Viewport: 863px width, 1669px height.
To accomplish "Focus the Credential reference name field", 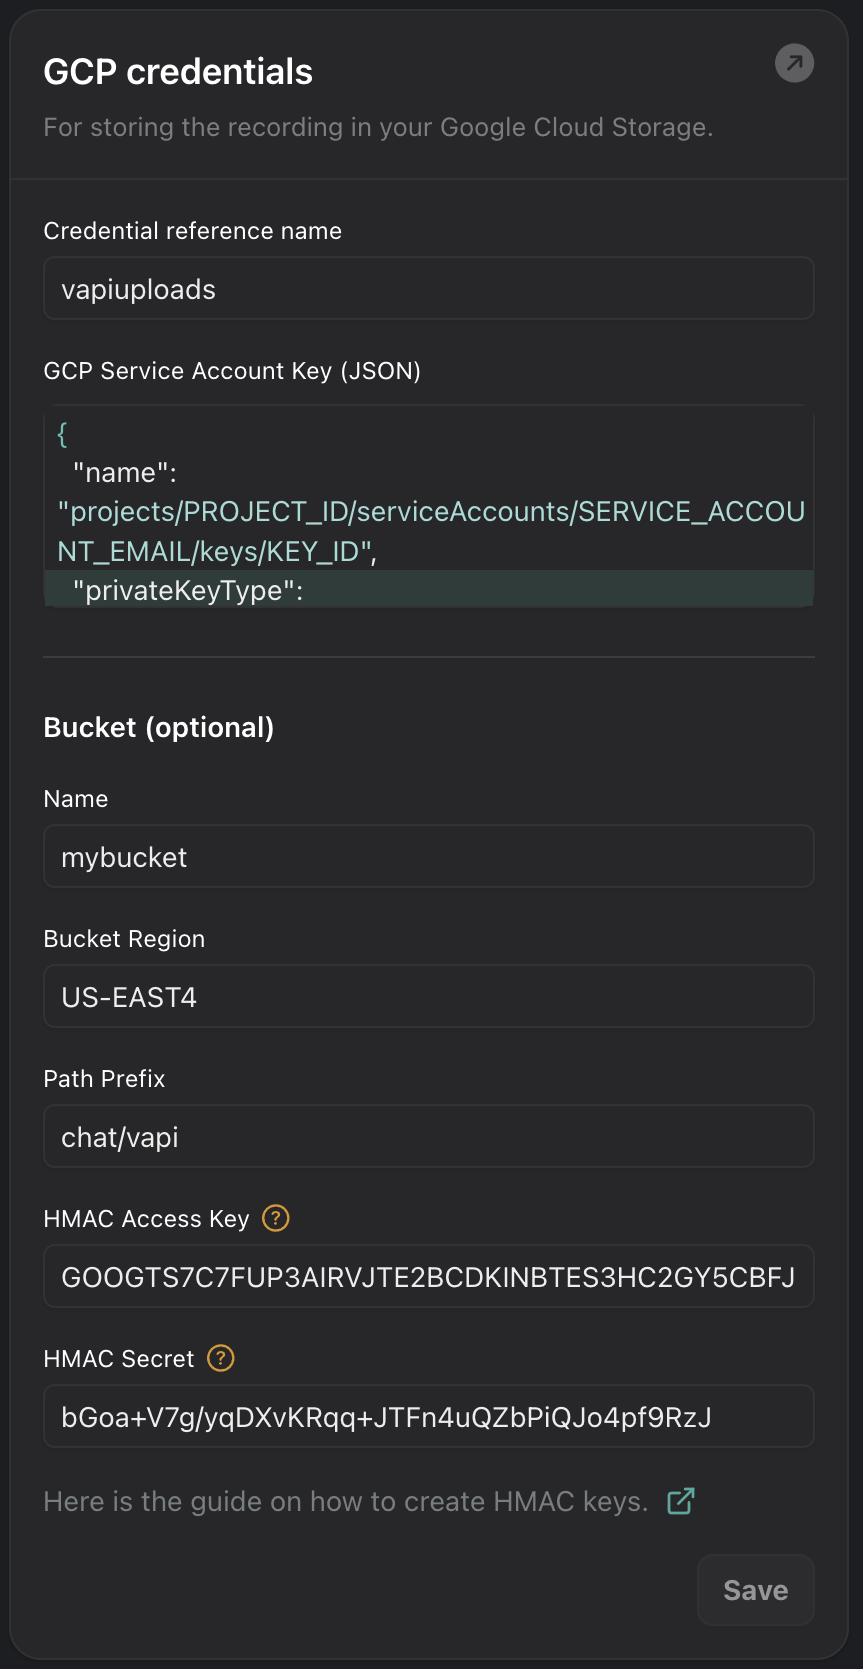I will tap(428, 289).
